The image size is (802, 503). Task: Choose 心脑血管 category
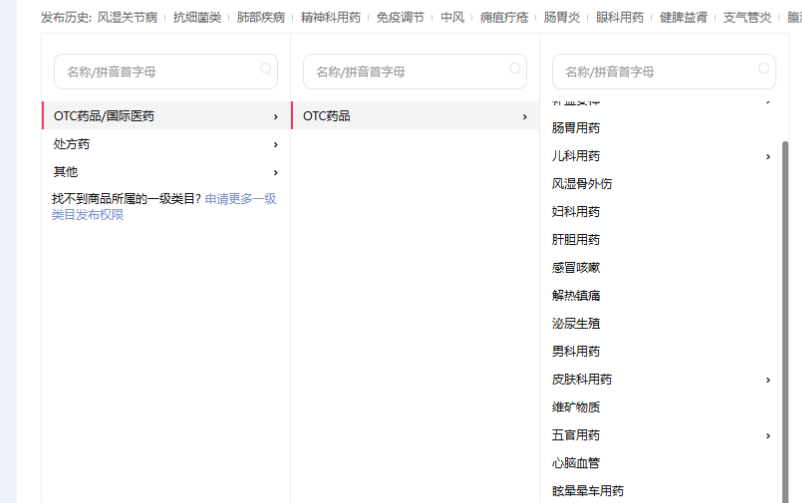tap(576, 463)
